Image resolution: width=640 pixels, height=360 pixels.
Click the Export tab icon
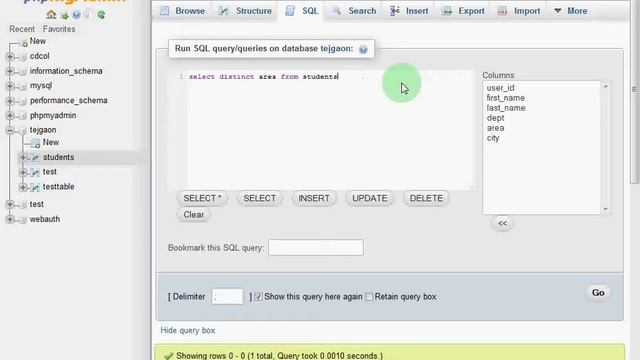(447, 11)
